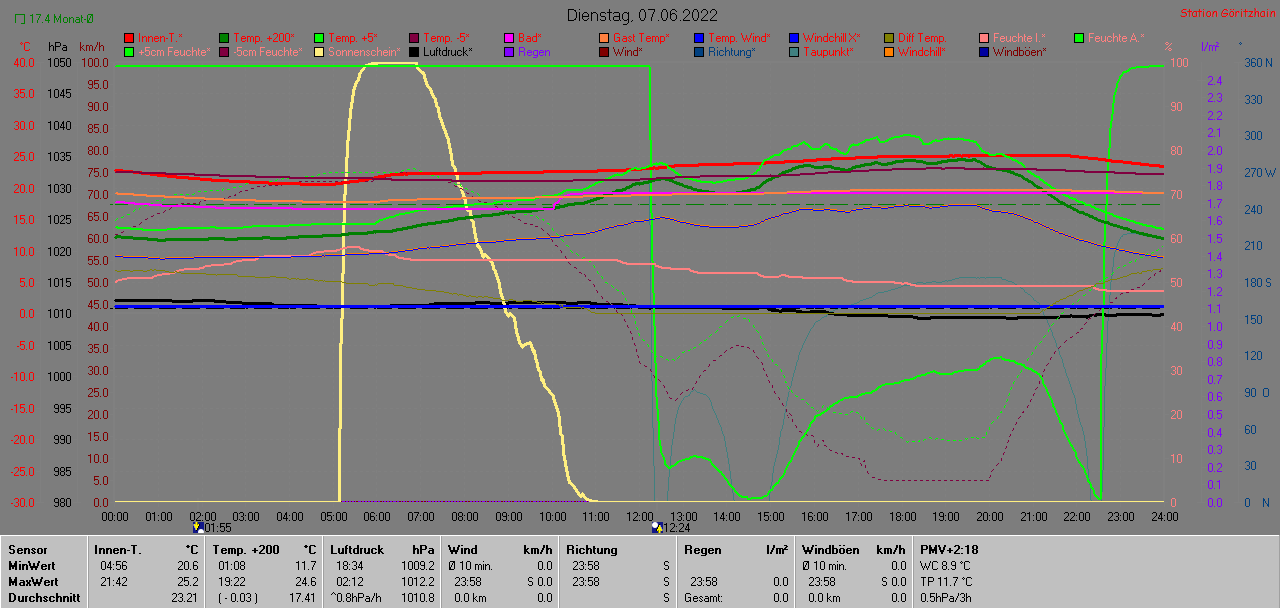
Task: Click the 'MaxWert' row label
Action: pos(33,582)
